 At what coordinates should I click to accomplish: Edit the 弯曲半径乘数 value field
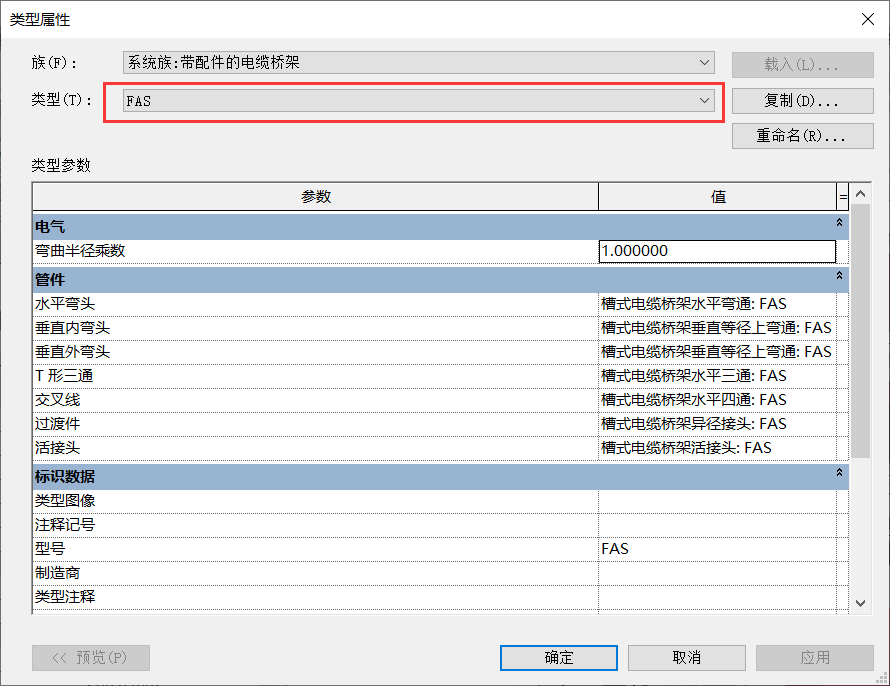(716, 251)
